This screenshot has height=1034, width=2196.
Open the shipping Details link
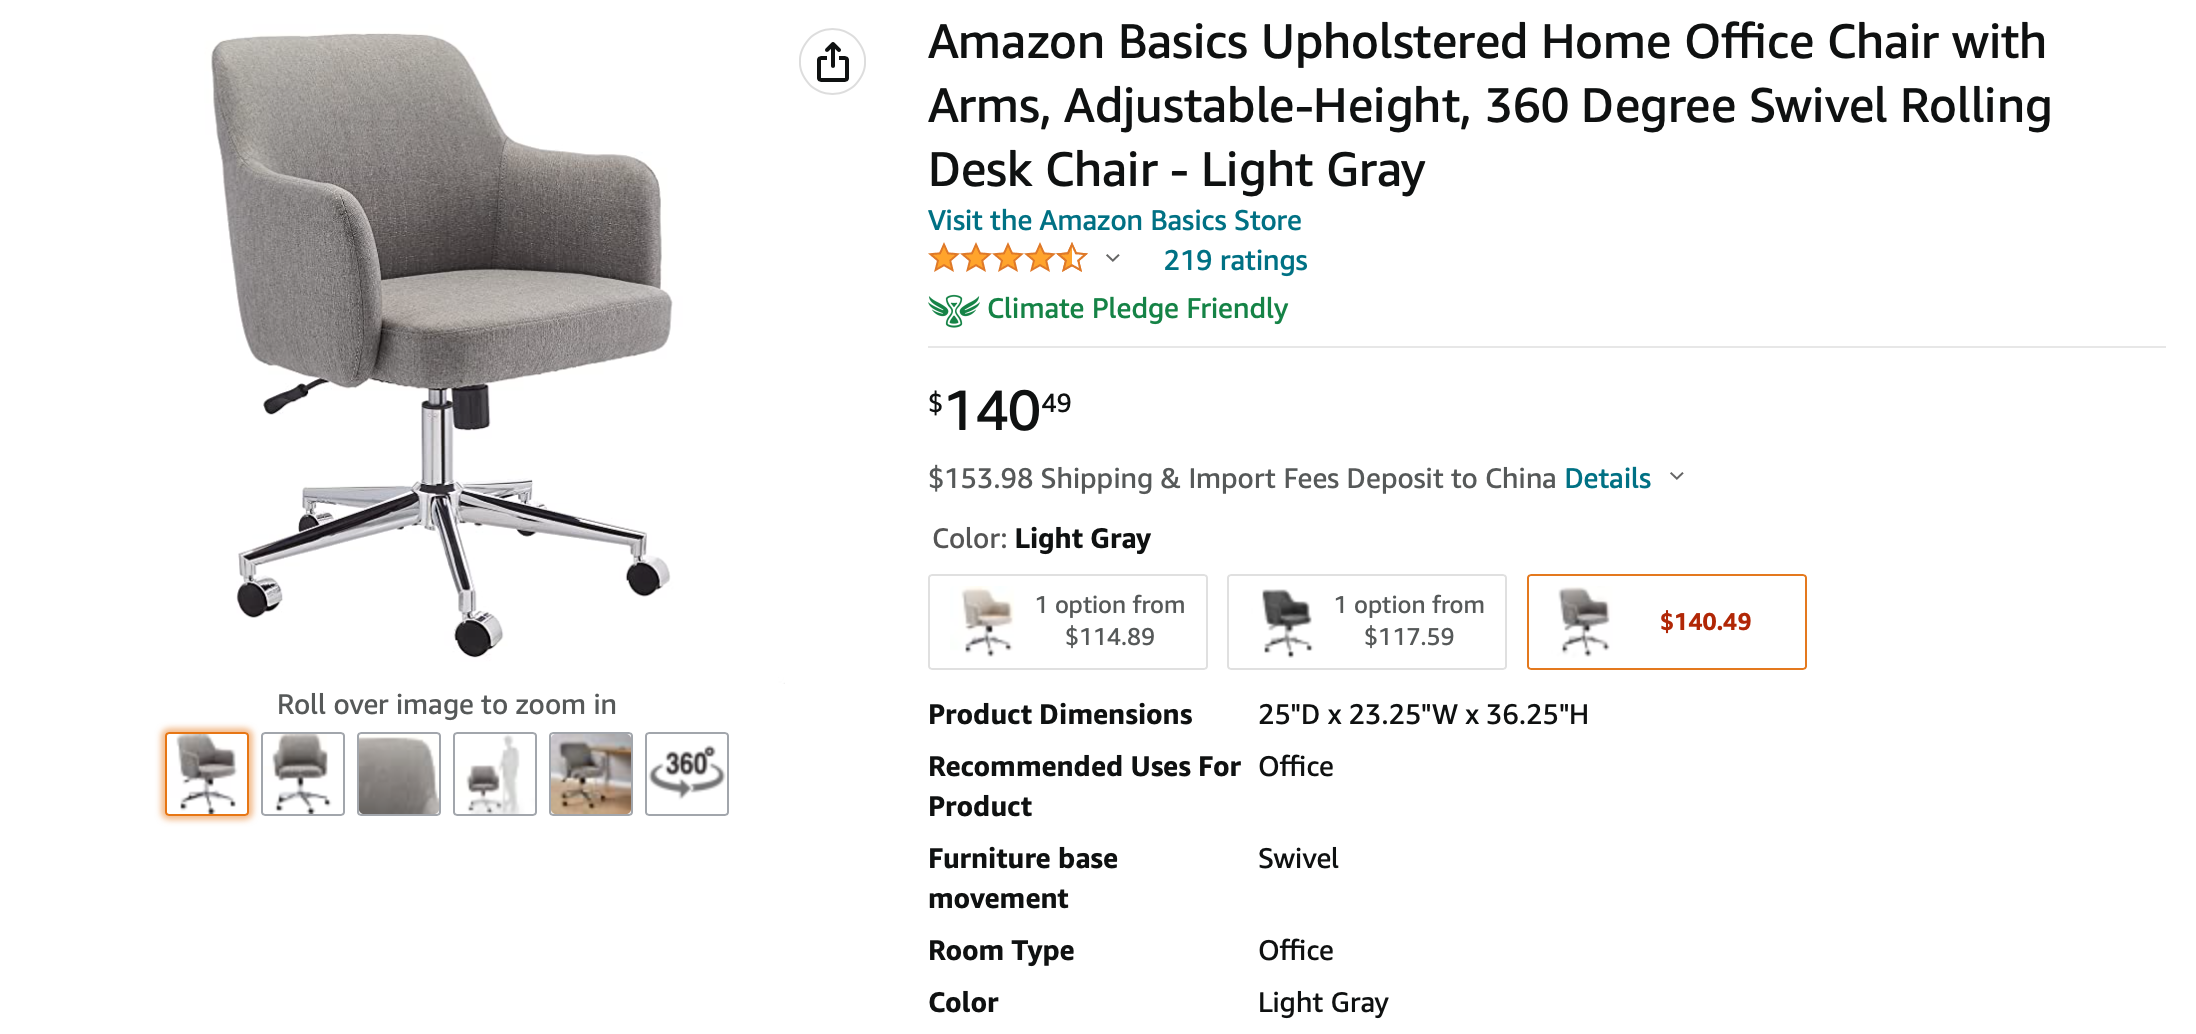point(1607,478)
